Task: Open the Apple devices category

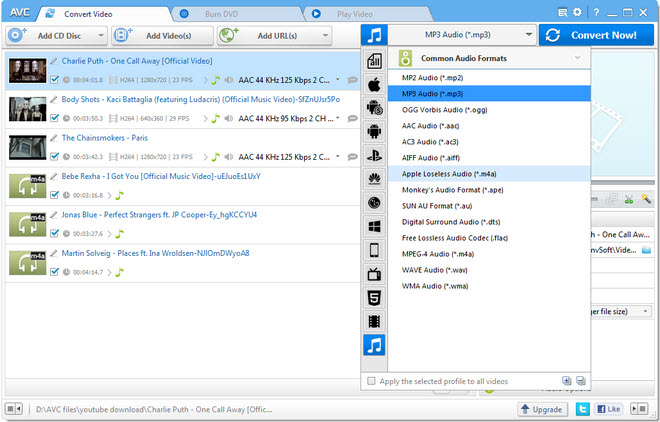Action: click(374, 85)
